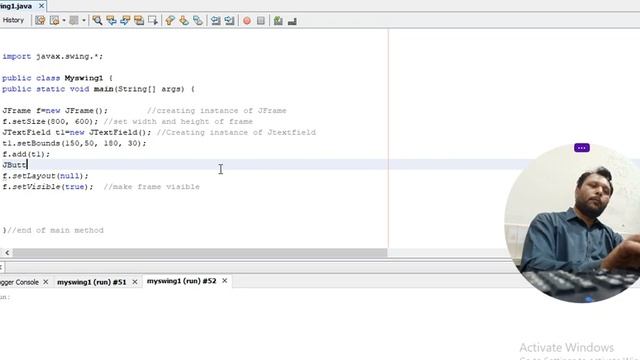The width and height of the screenshot is (640, 360).
Task: Click the Previous Bookmark icon
Action: click(170, 20)
